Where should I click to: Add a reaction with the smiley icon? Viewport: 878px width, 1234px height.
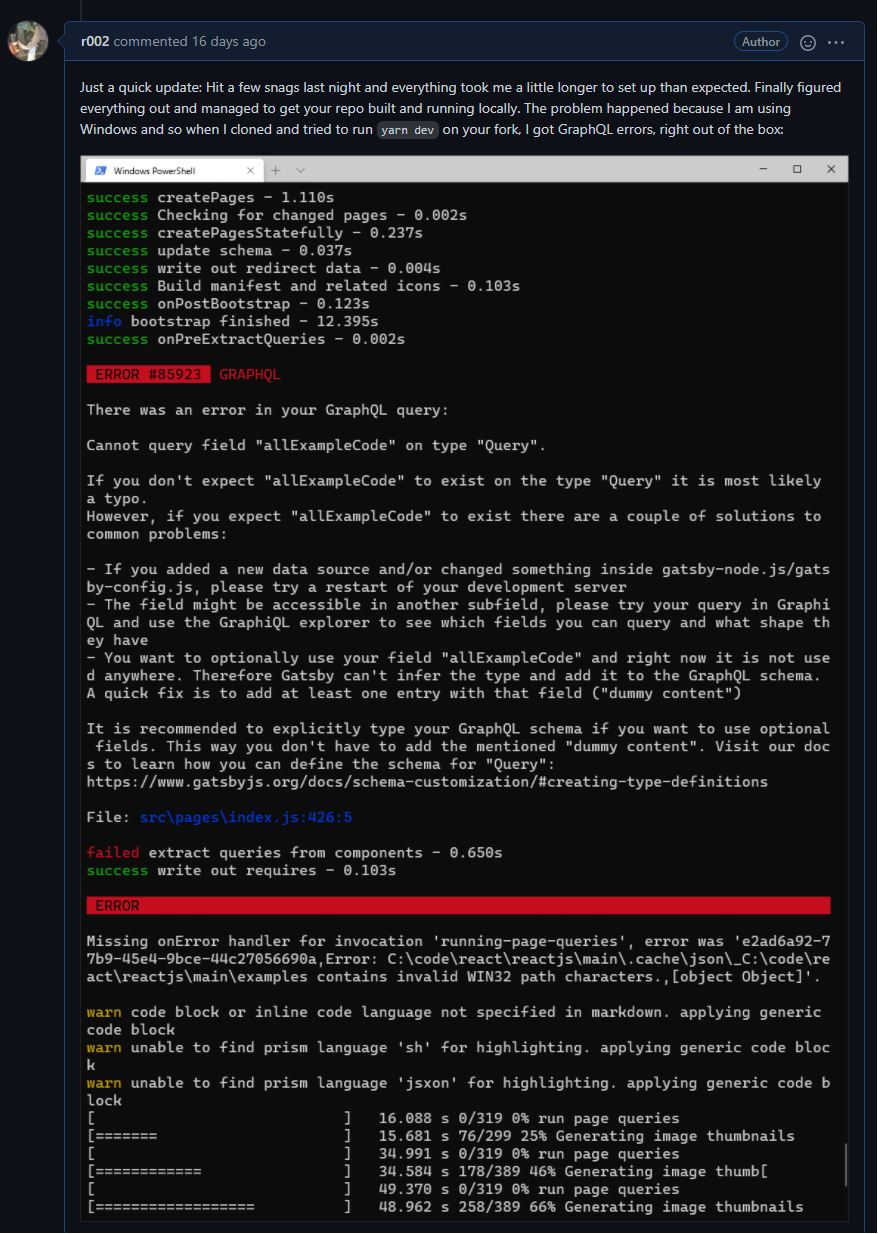click(x=808, y=42)
